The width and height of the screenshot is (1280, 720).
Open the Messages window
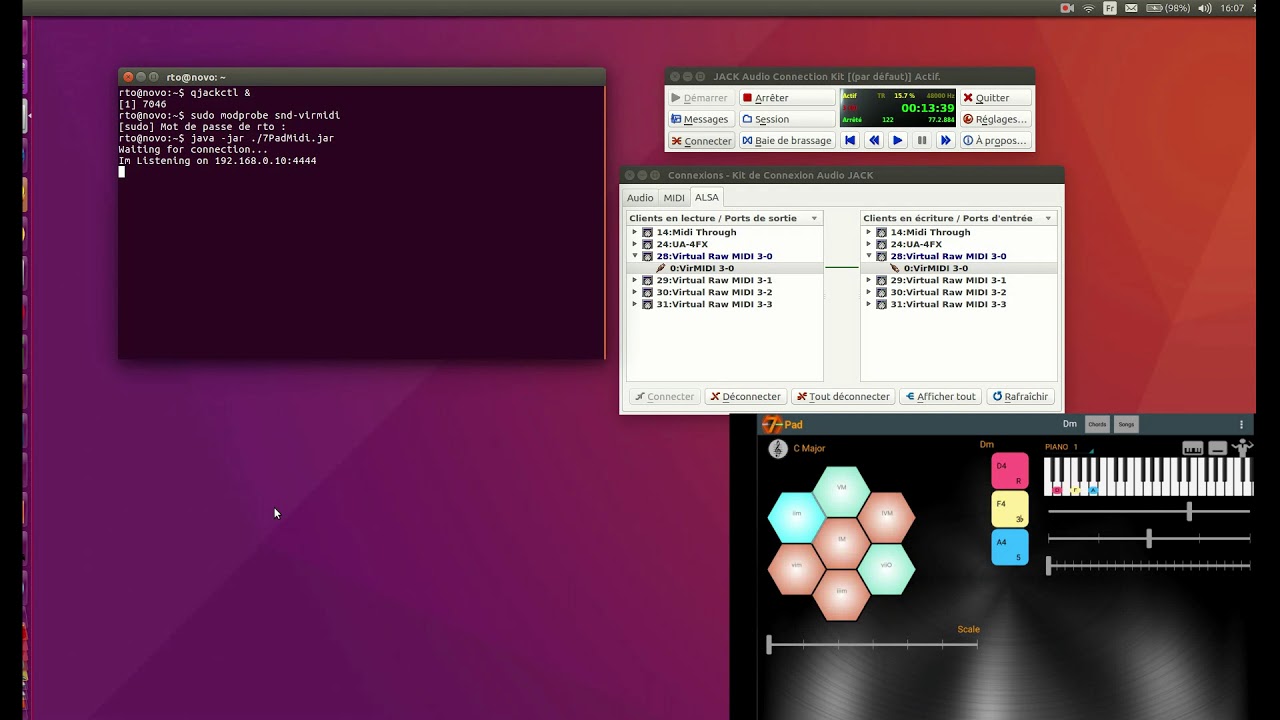[701, 119]
